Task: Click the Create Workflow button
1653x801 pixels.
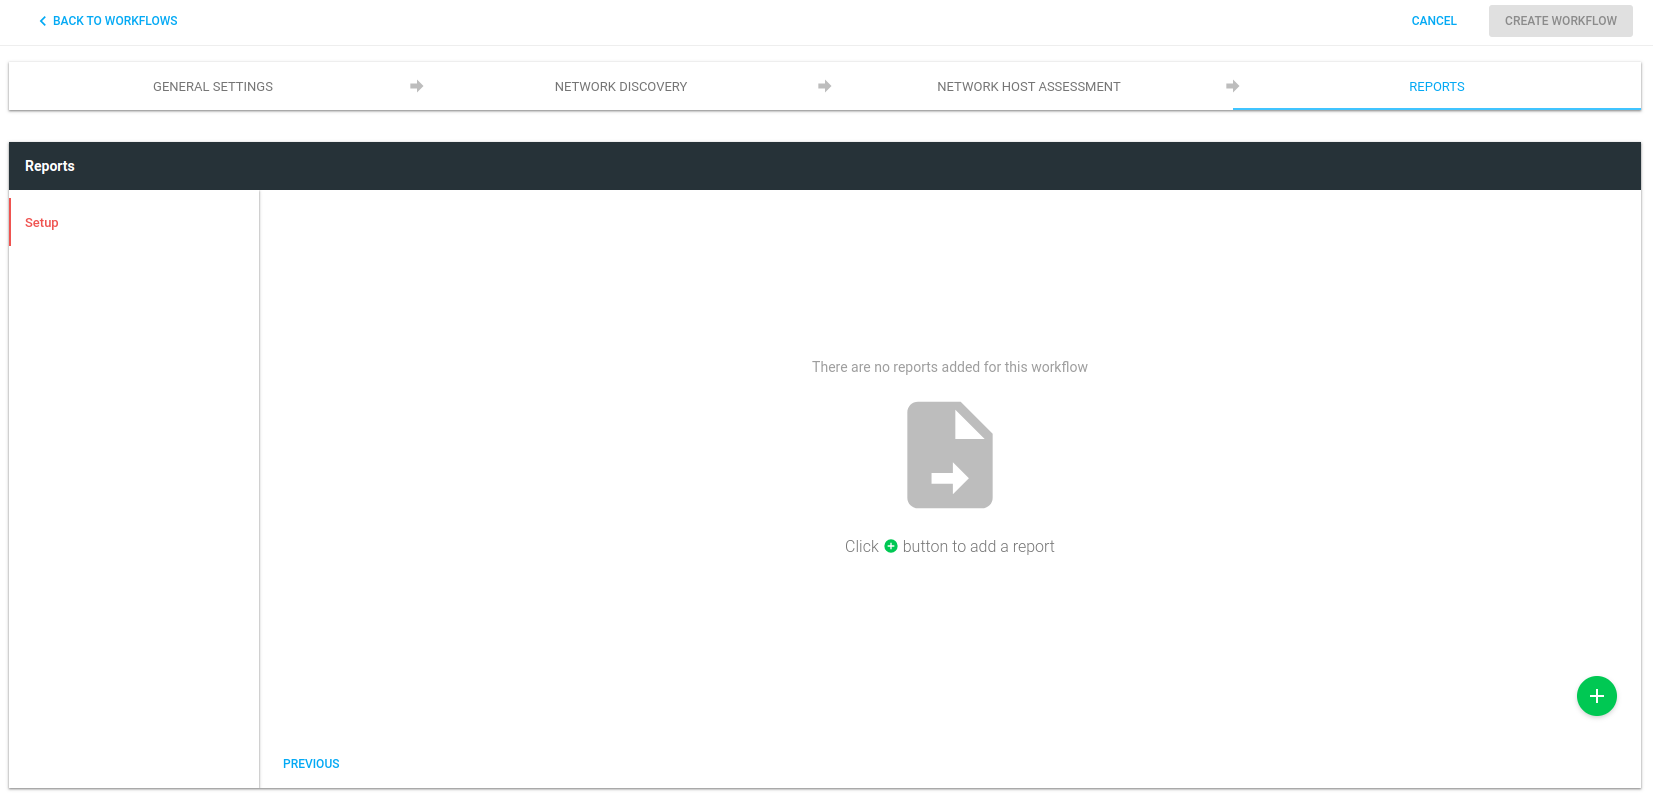Action: (1560, 21)
